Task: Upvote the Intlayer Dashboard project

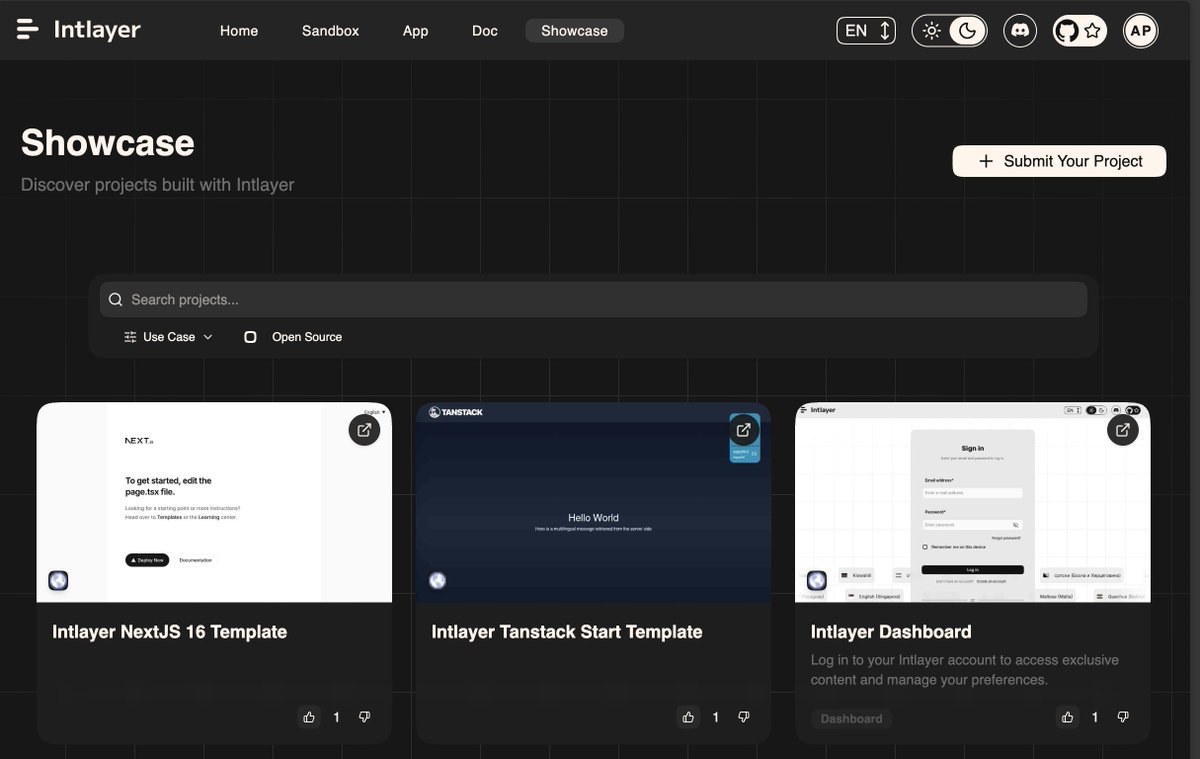Action: (1068, 717)
